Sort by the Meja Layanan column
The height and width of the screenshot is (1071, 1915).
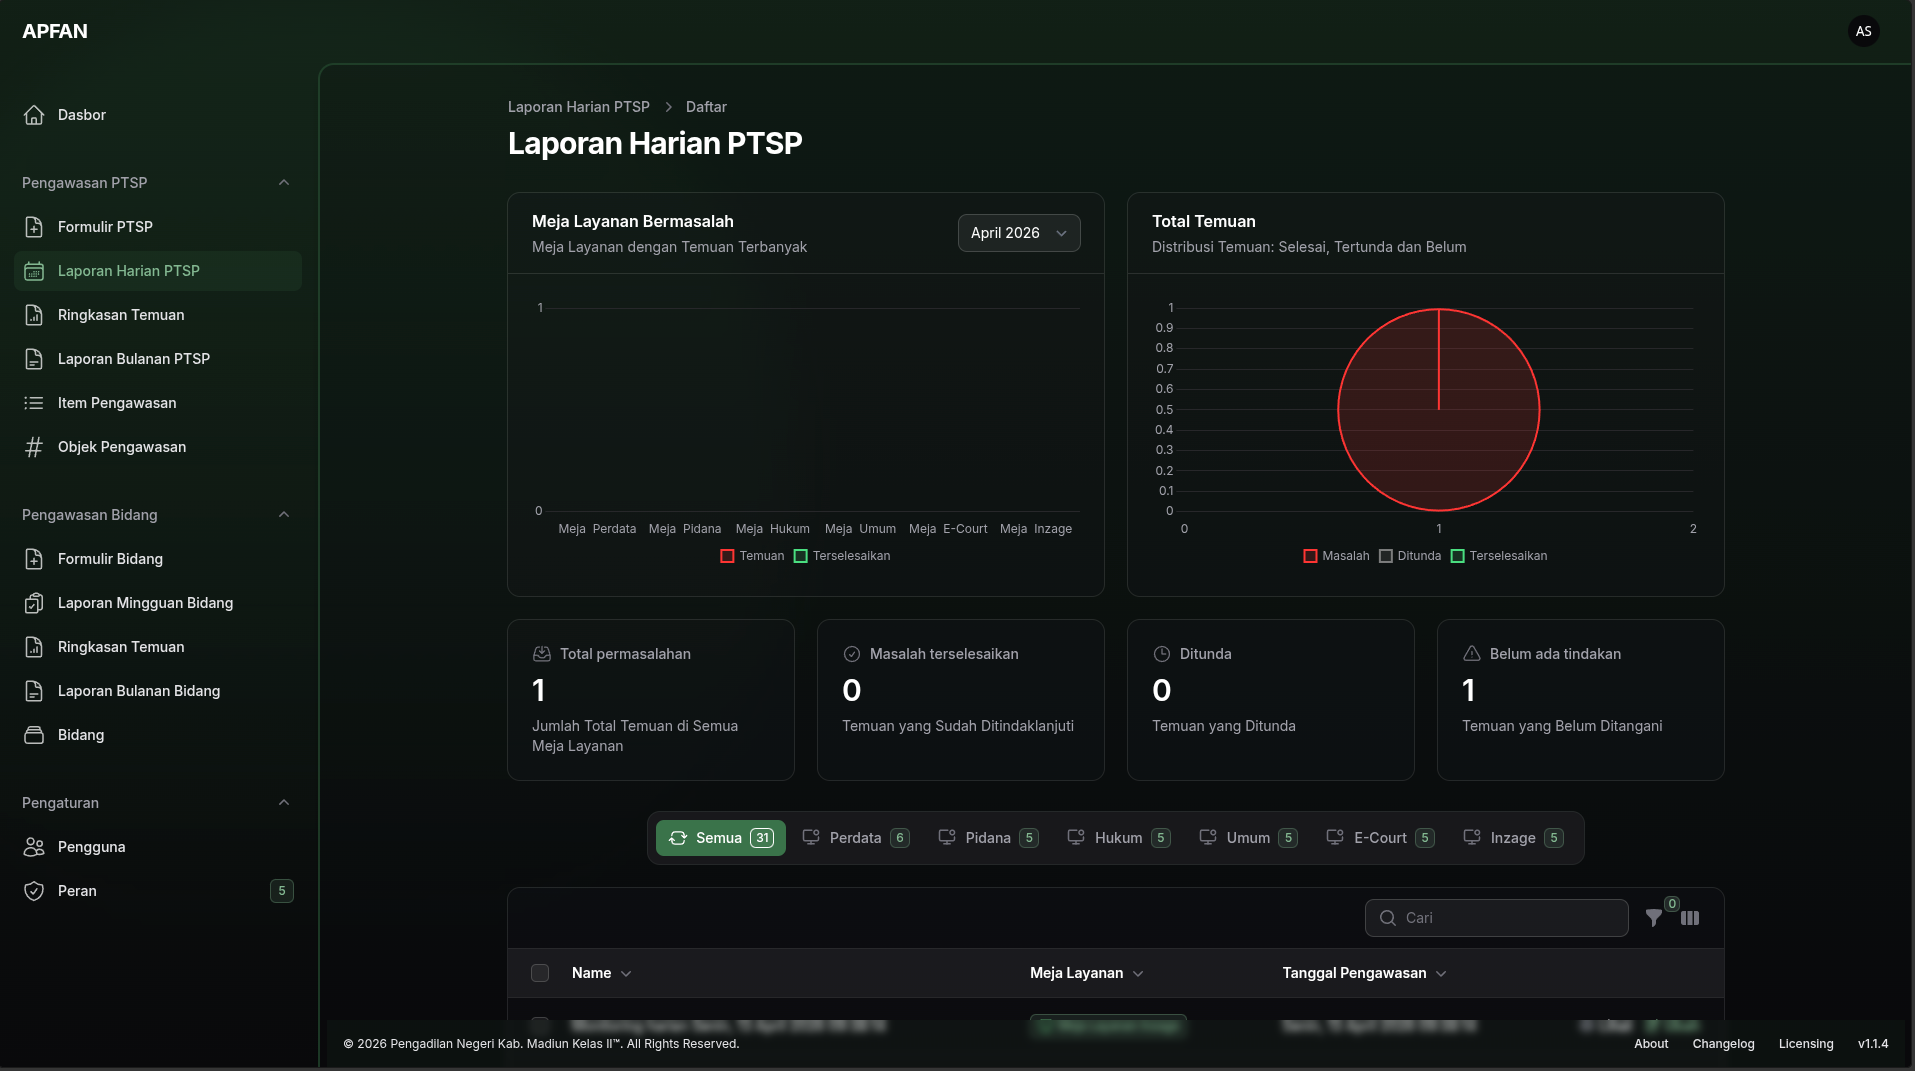tap(1087, 973)
